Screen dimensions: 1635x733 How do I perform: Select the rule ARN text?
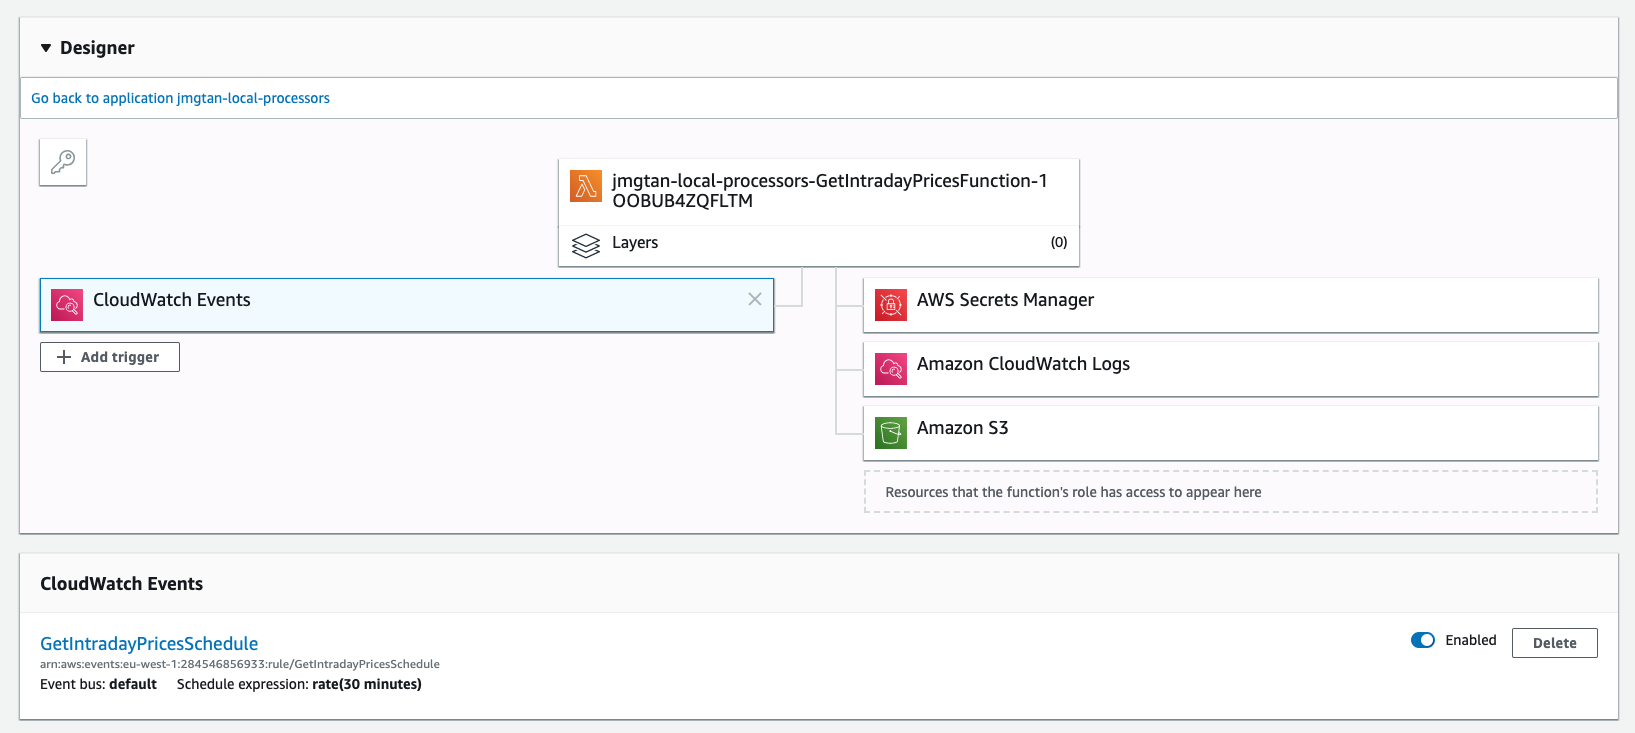(x=240, y=664)
